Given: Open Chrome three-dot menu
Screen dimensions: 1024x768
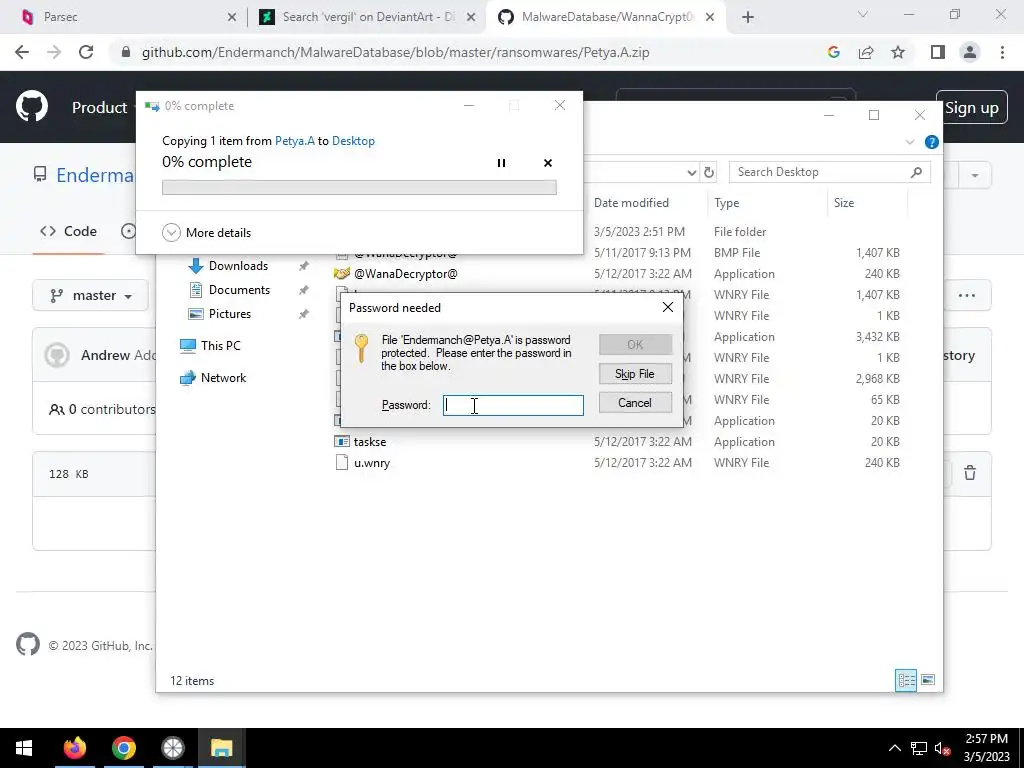Looking at the screenshot, I should (x=1002, y=52).
